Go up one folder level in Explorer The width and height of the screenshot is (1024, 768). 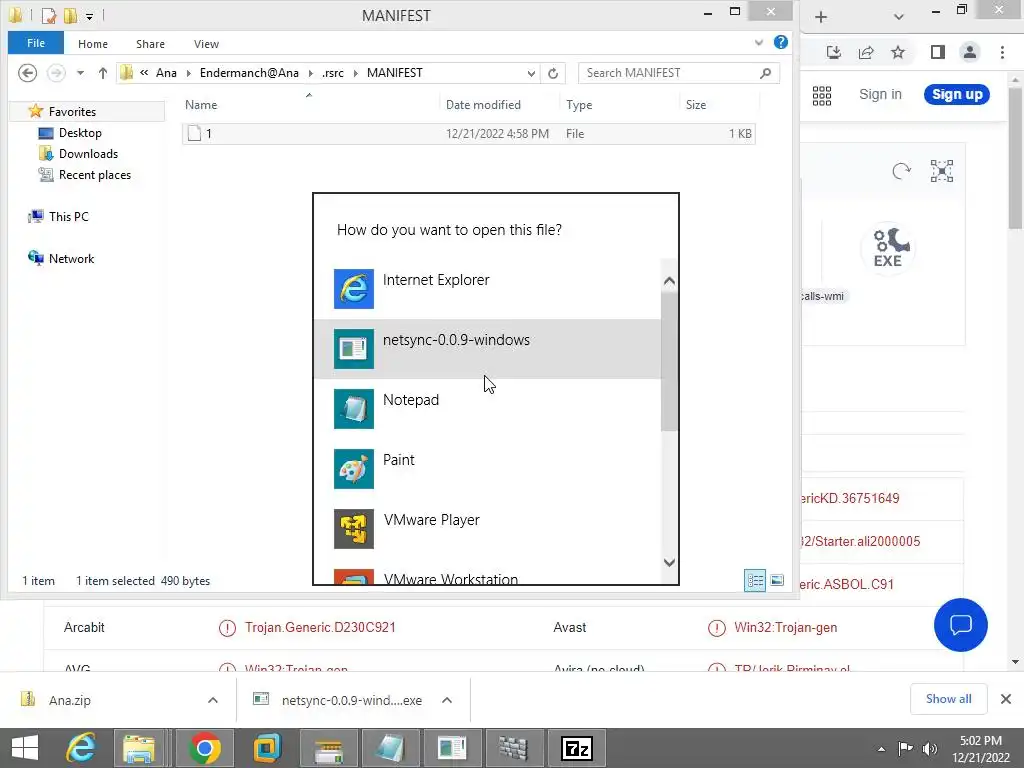(x=103, y=73)
